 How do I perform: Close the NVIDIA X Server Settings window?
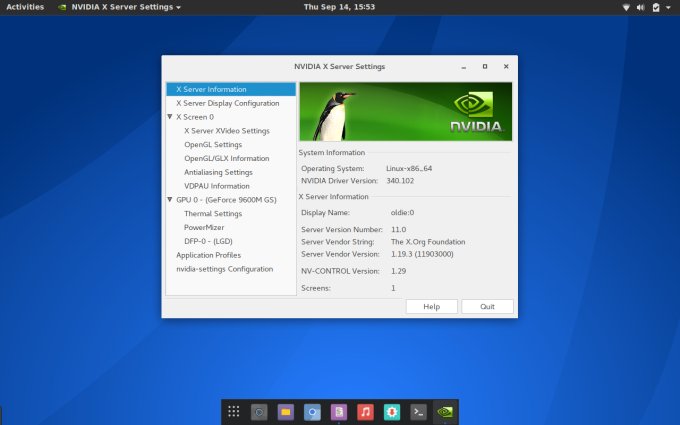point(506,66)
